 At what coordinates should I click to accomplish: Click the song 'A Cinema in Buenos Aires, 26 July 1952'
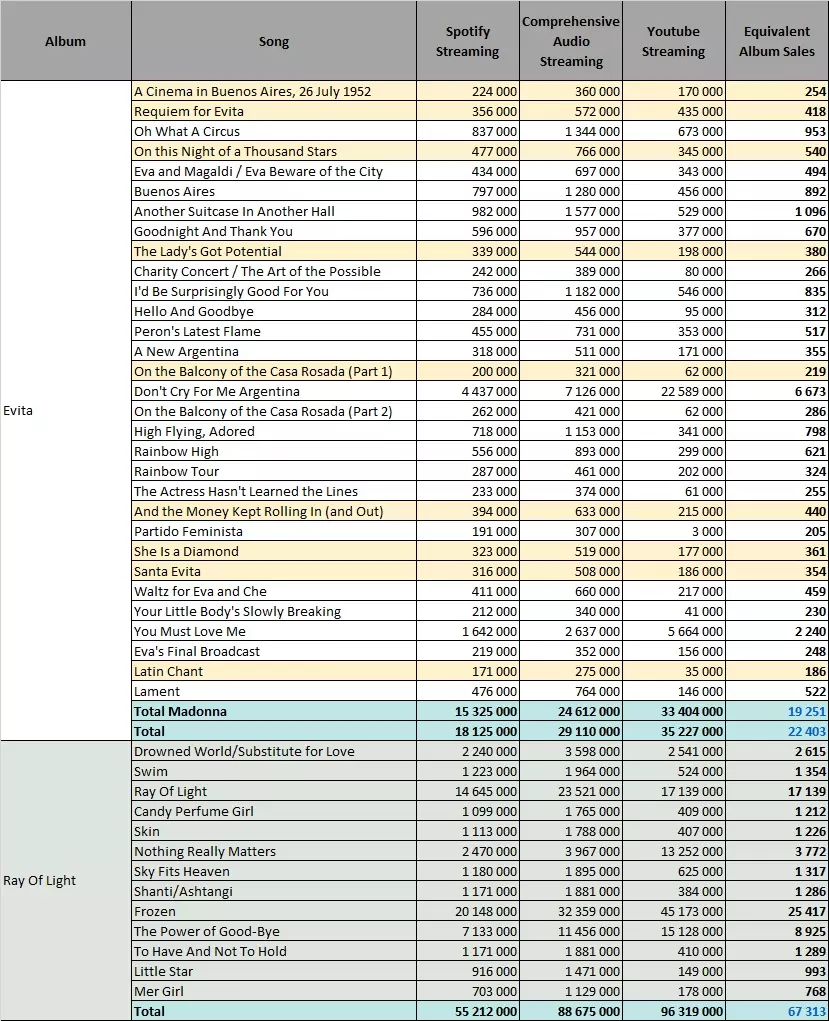tap(274, 91)
